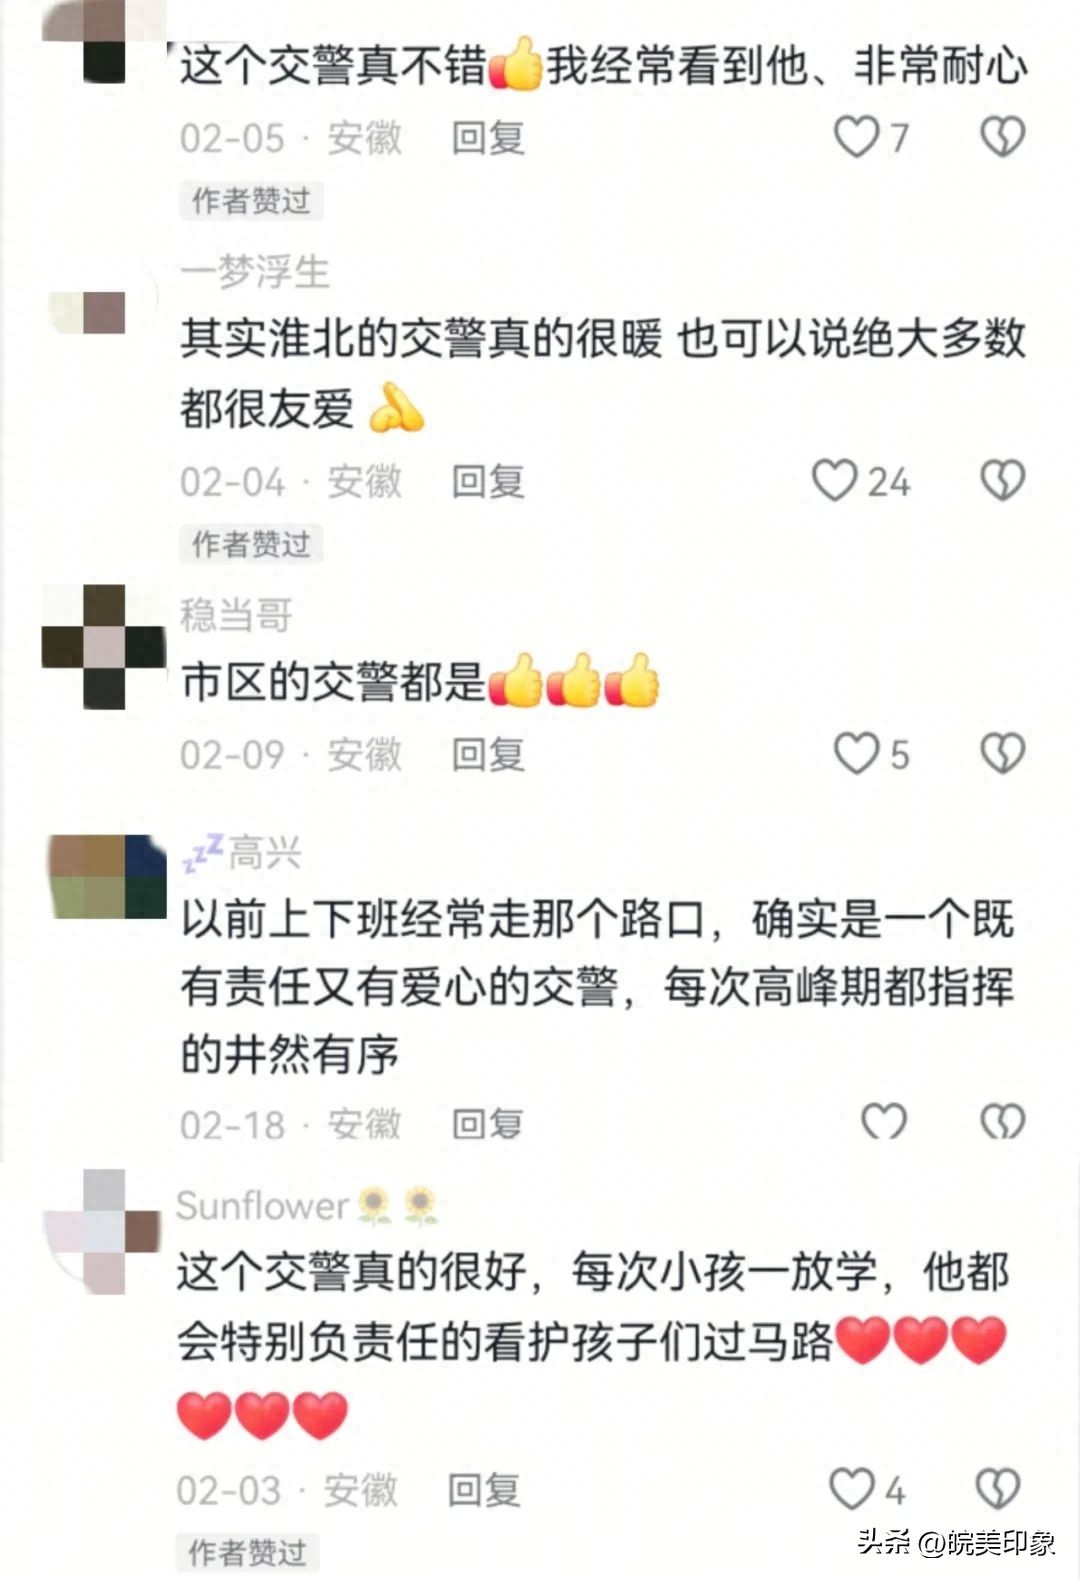Open username 一梦浮生 profile

(255, 272)
